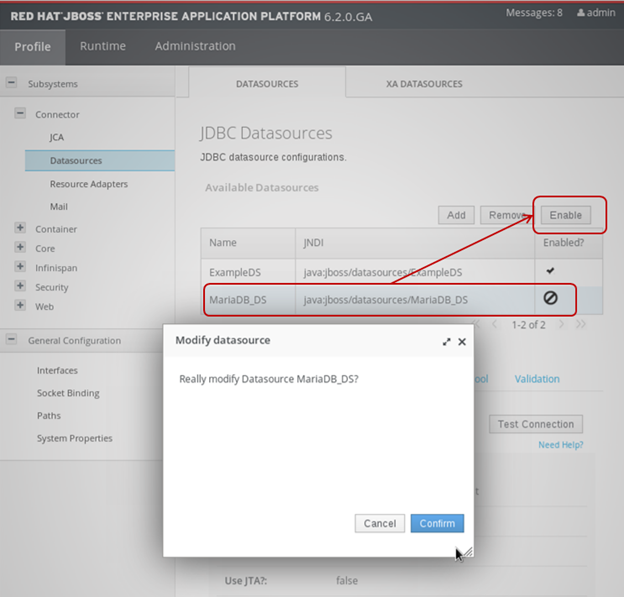The height and width of the screenshot is (597, 624).
Task: Click the admin user icon
Action: coord(581,13)
